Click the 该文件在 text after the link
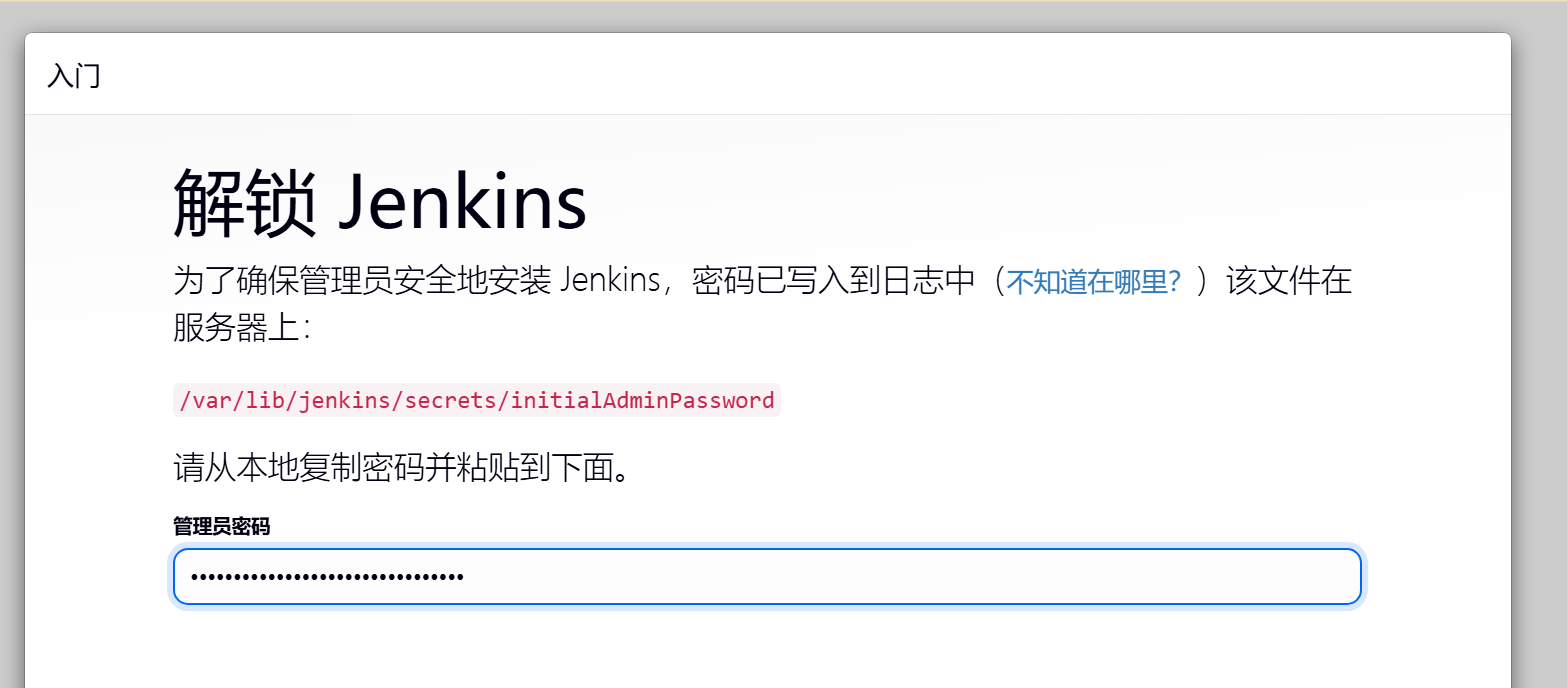 click(1289, 281)
